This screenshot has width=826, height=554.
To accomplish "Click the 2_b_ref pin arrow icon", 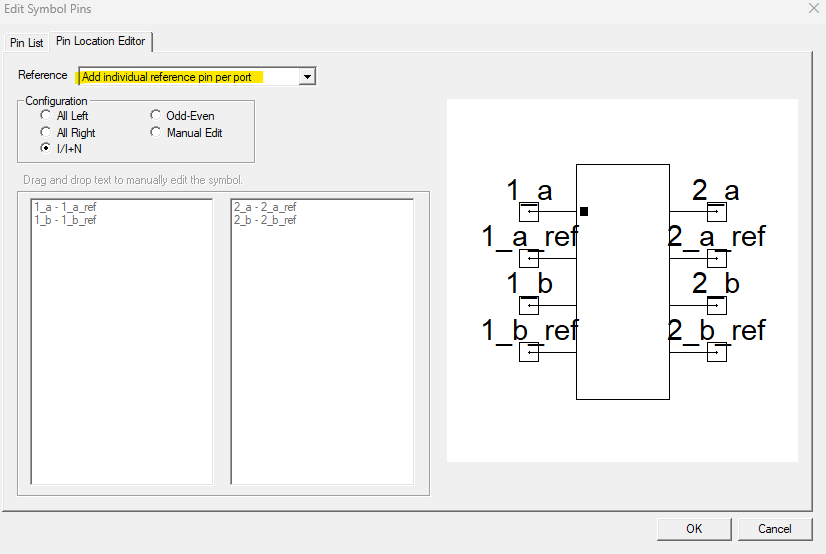I will [x=716, y=352].
